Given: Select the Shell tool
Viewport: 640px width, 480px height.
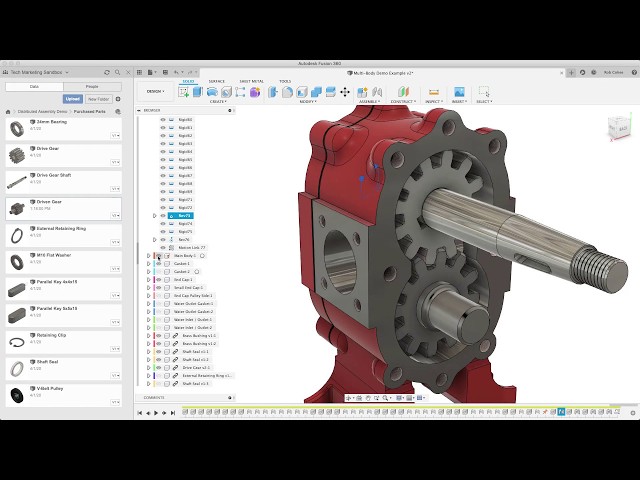Looking at the screenshot, I should (x=302, y=92).
